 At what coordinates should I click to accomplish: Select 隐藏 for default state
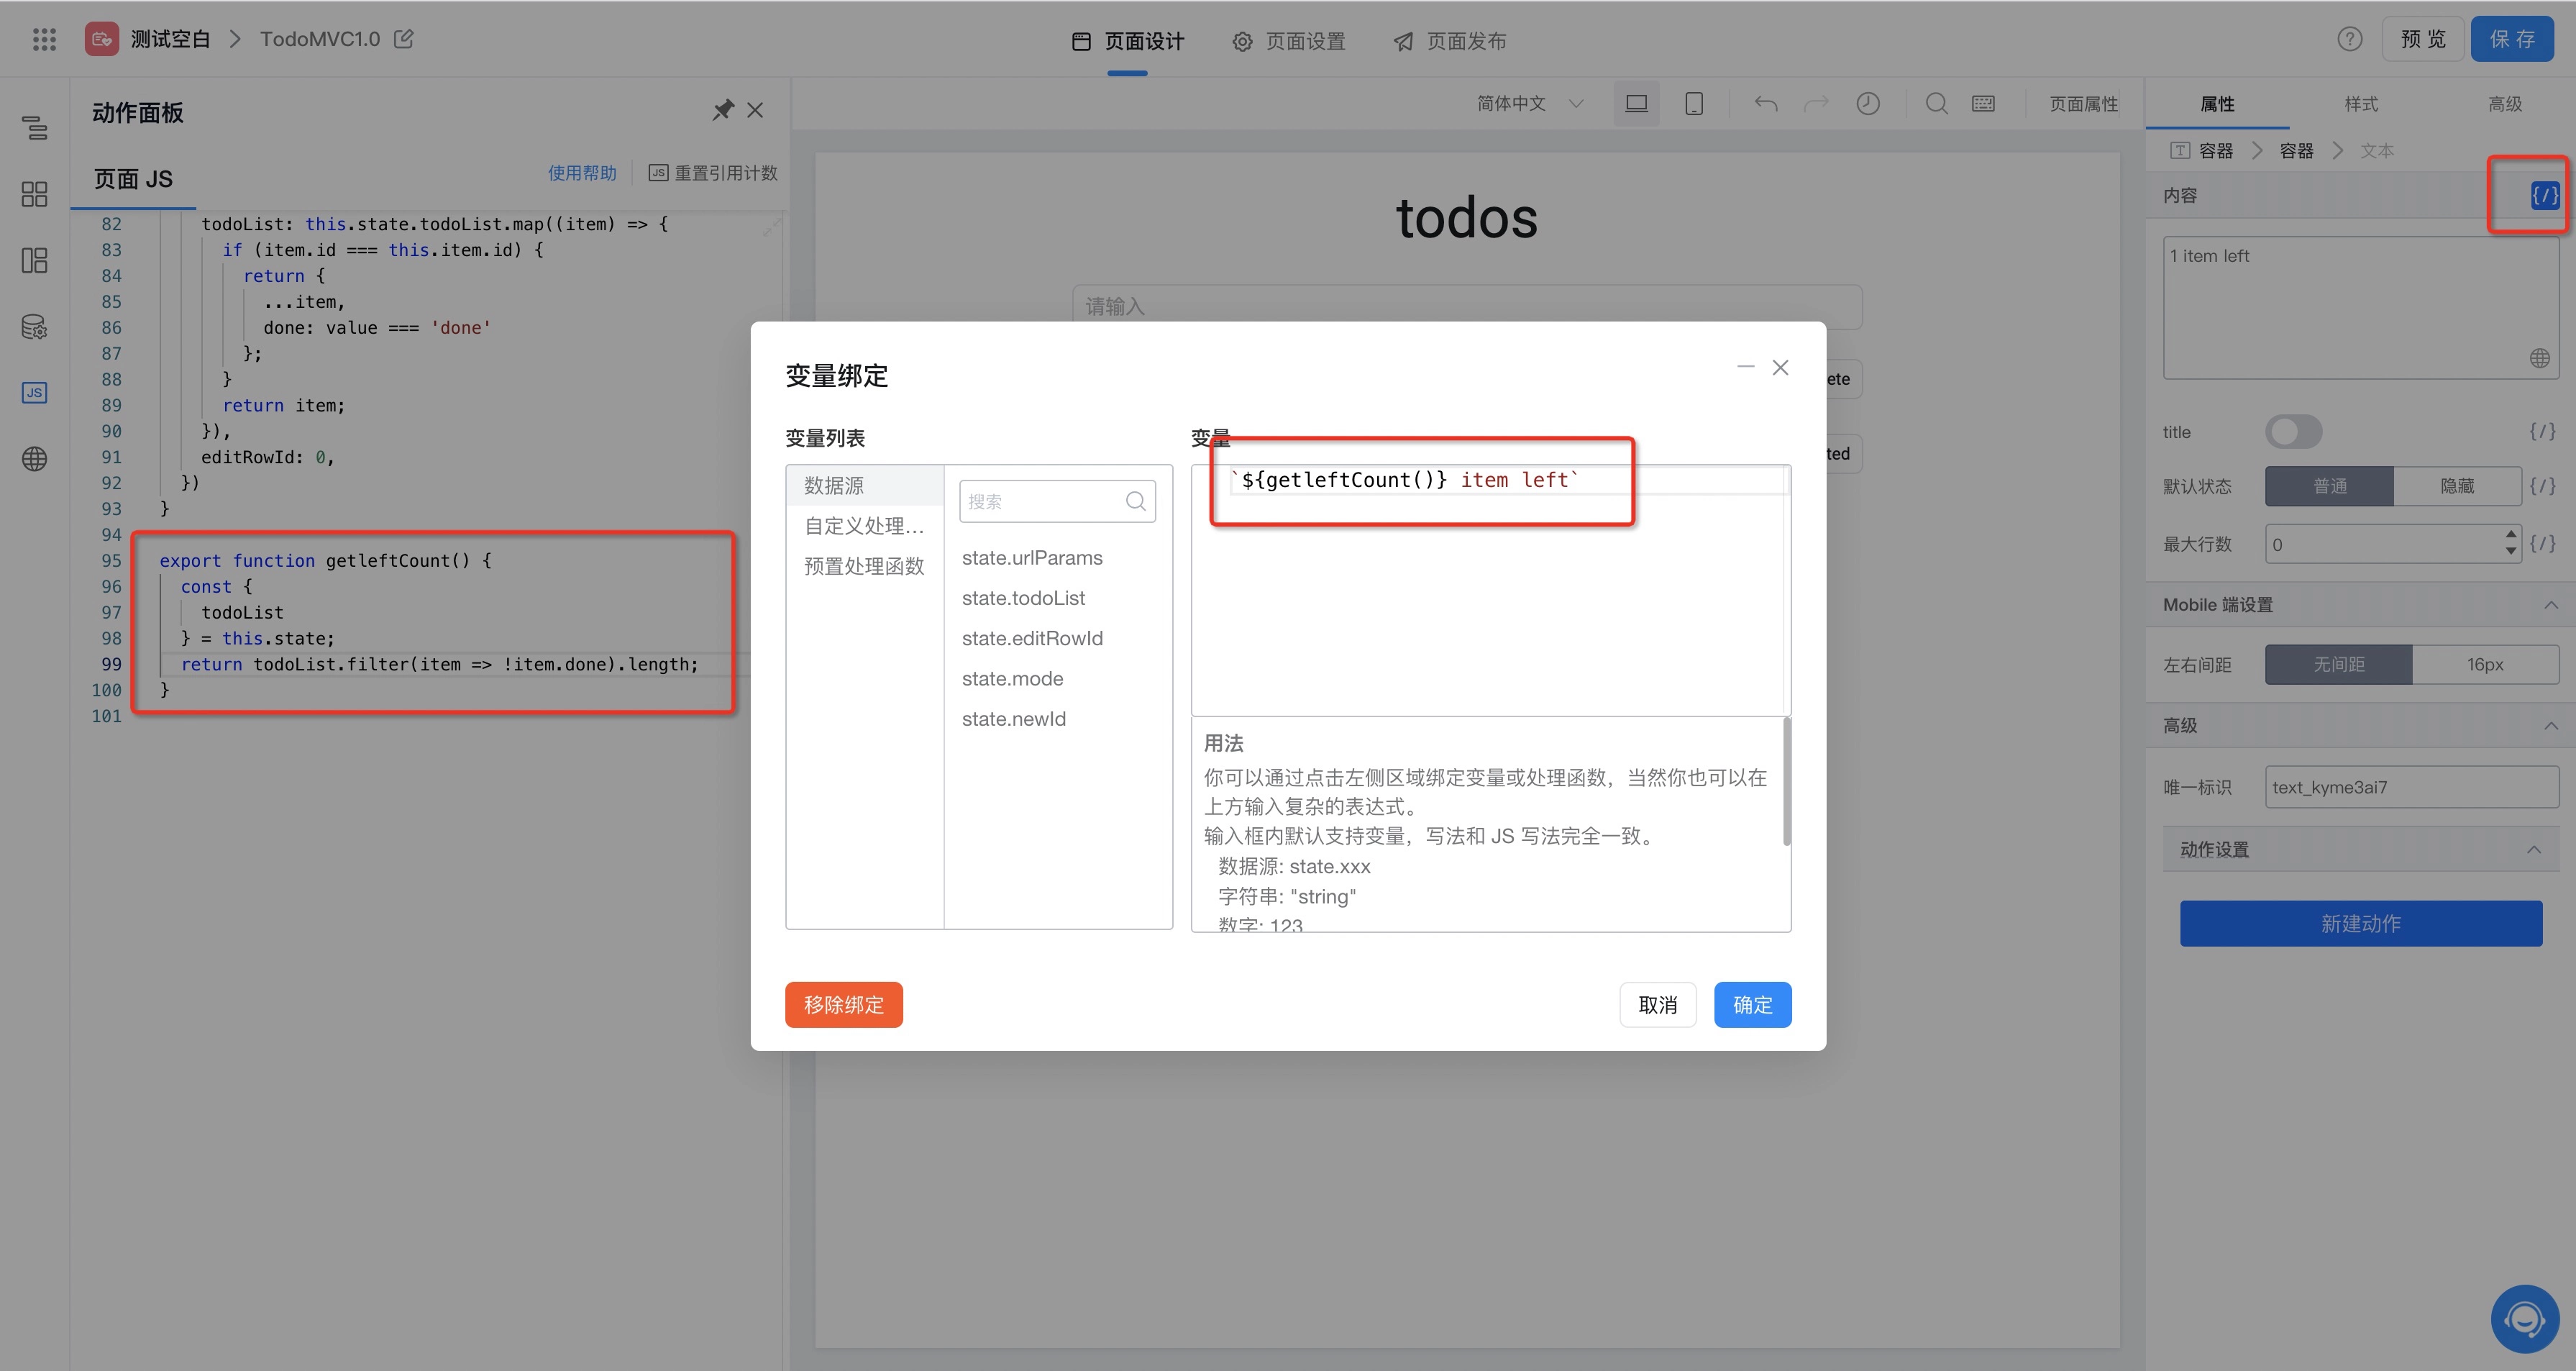click(x=2456, y=486)
